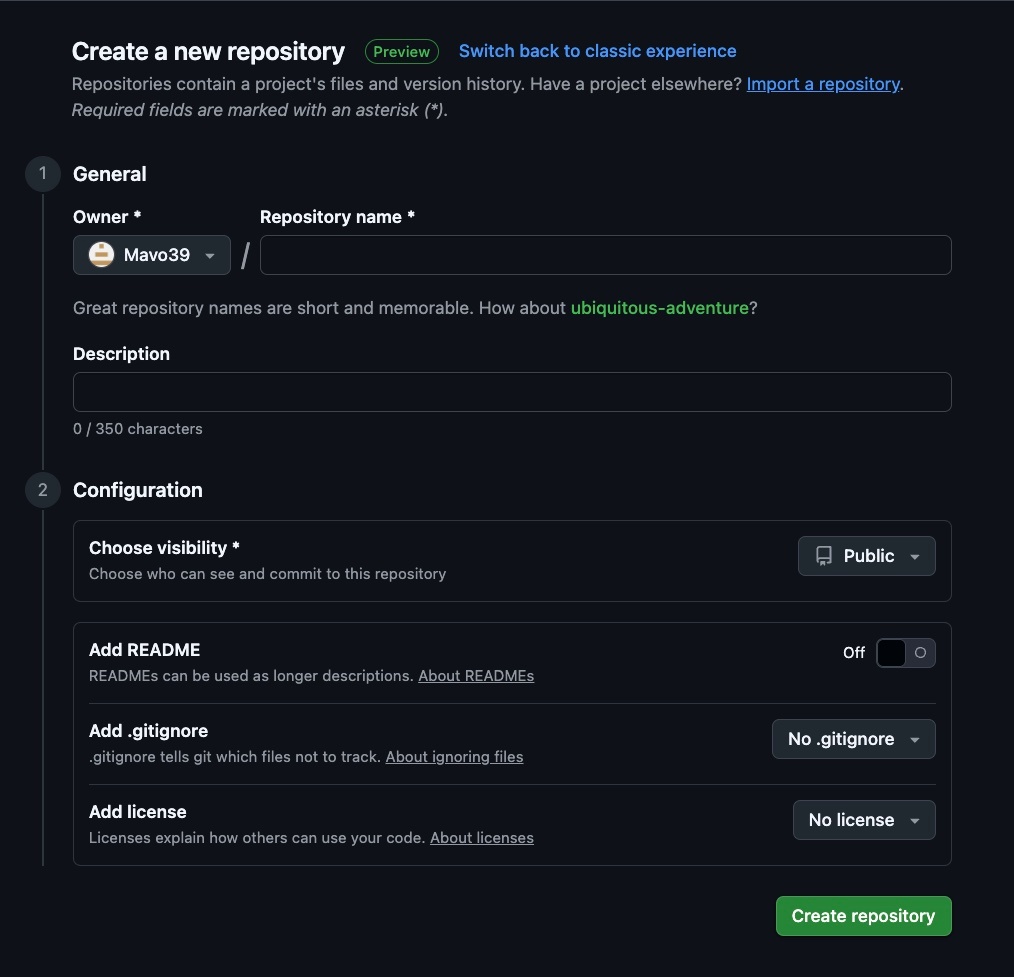The height and width of the screenshot is (977, 1014).
Task: Click the Preview badge label
Action: [x=401, y=52]
